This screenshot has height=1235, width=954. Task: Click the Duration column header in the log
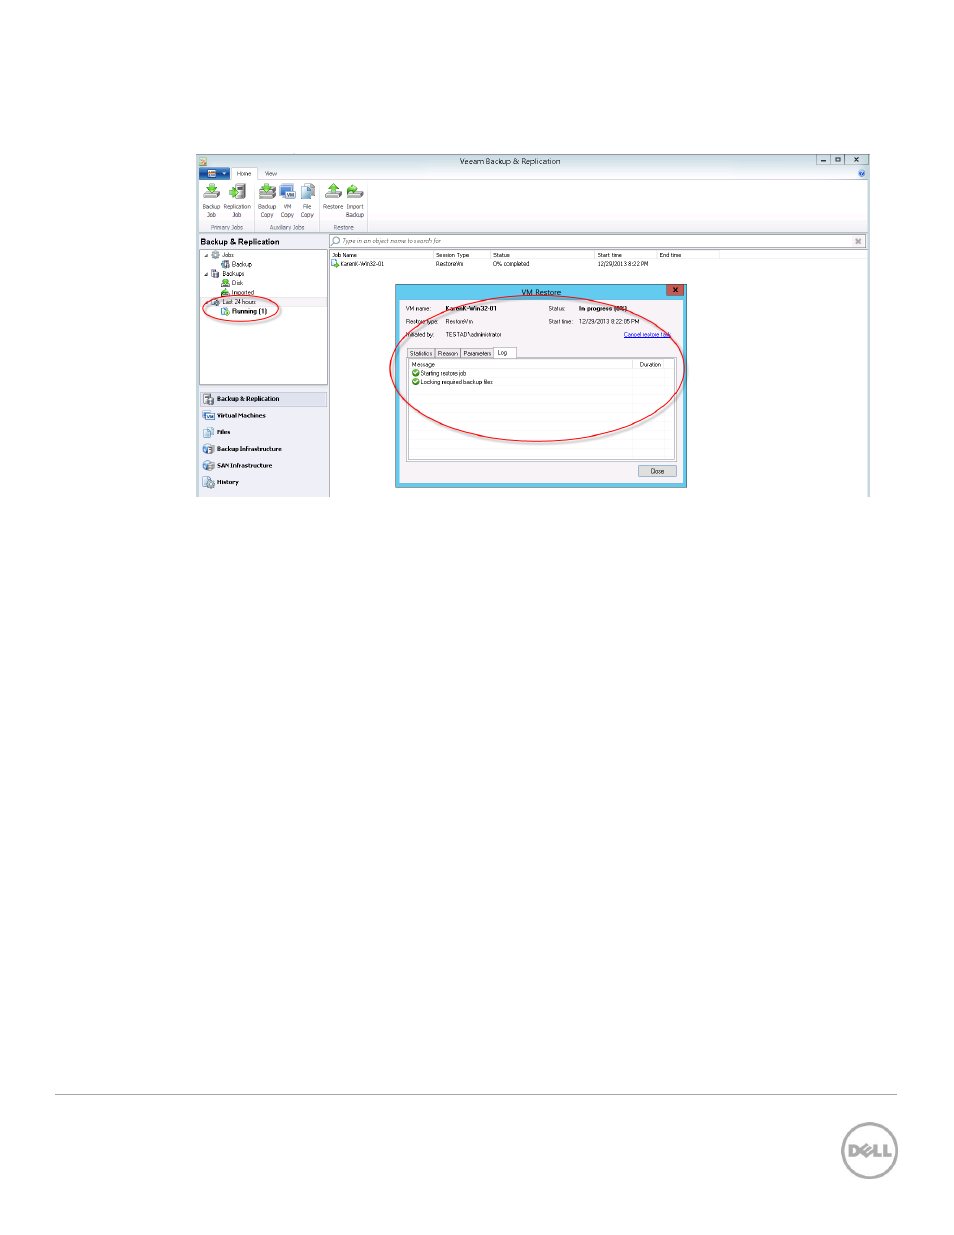650,365
